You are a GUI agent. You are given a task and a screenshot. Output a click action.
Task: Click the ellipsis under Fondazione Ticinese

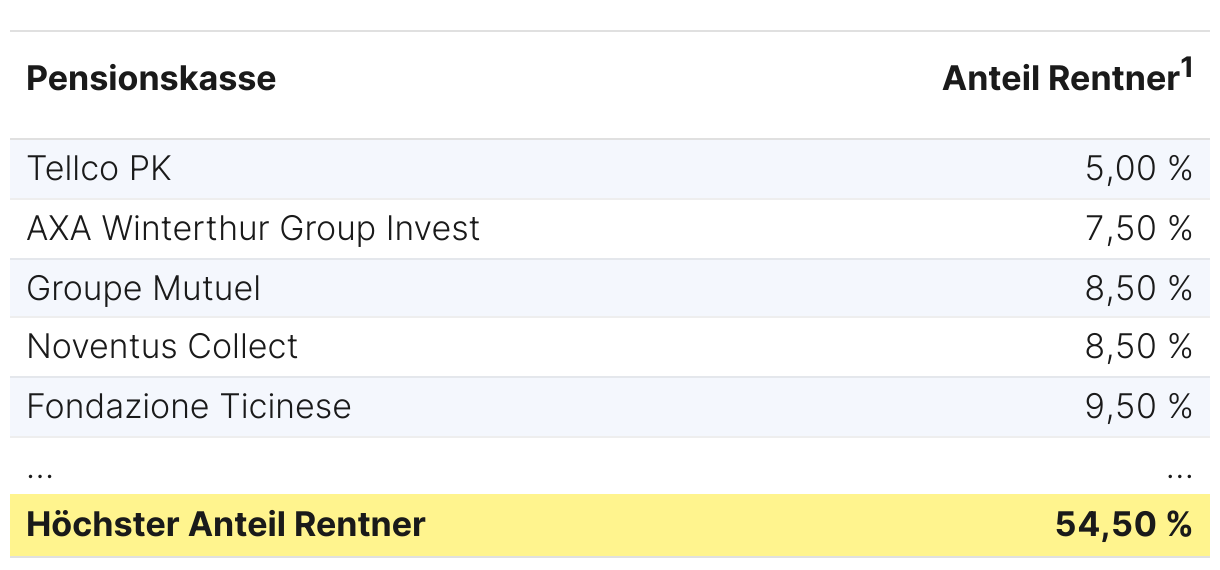click(40, 472)
